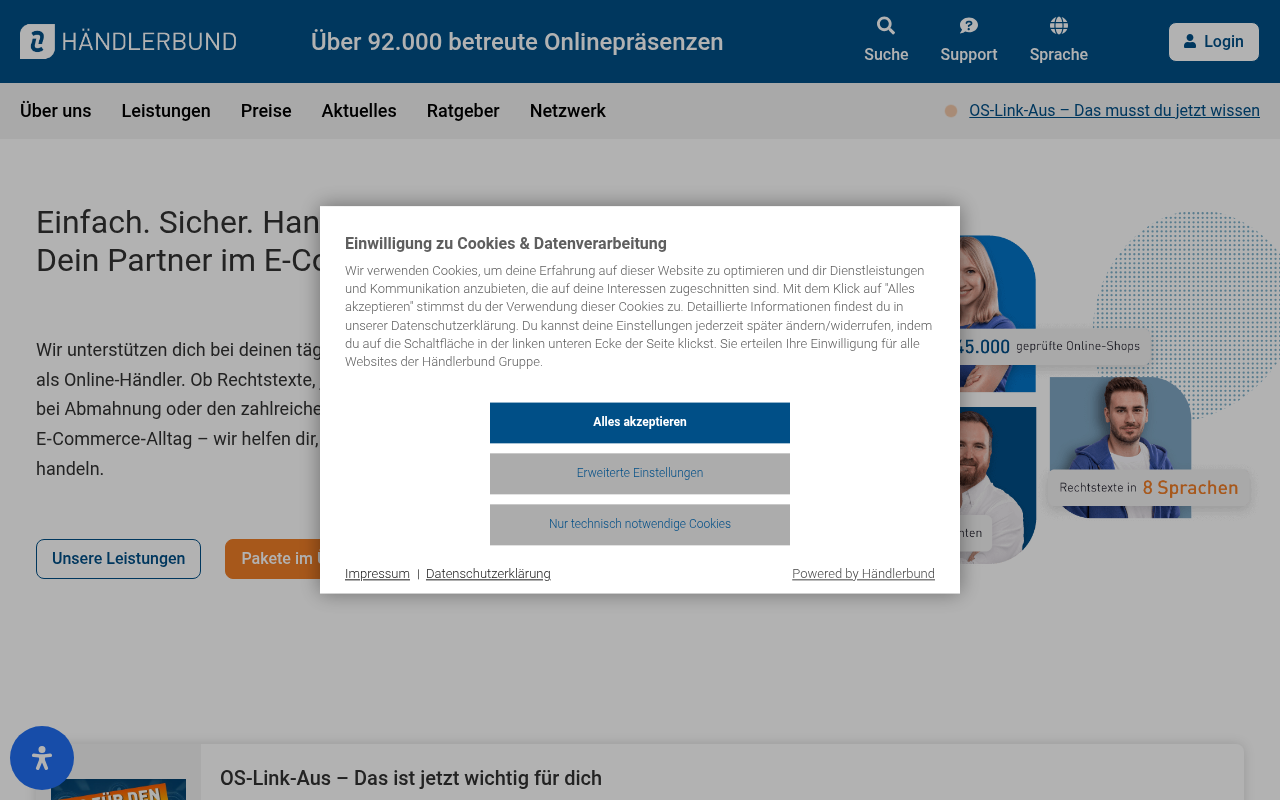Open the Netzwerk menu

point(568,111)
